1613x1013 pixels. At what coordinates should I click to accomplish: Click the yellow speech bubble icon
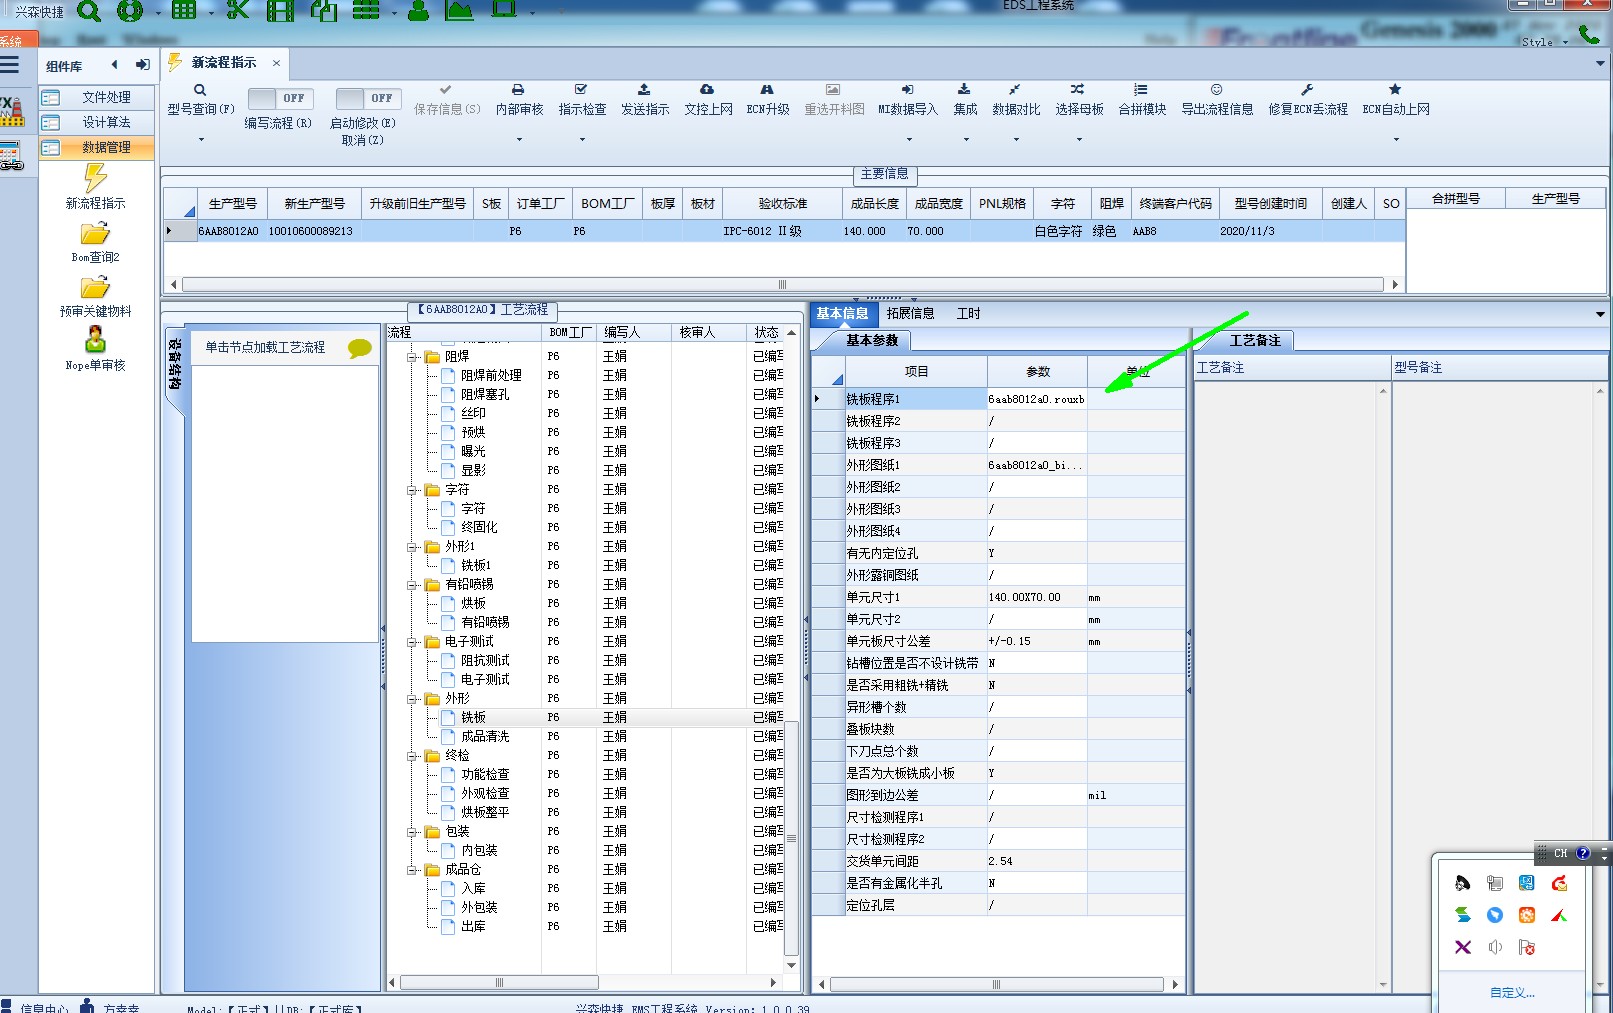pos(360,348)
